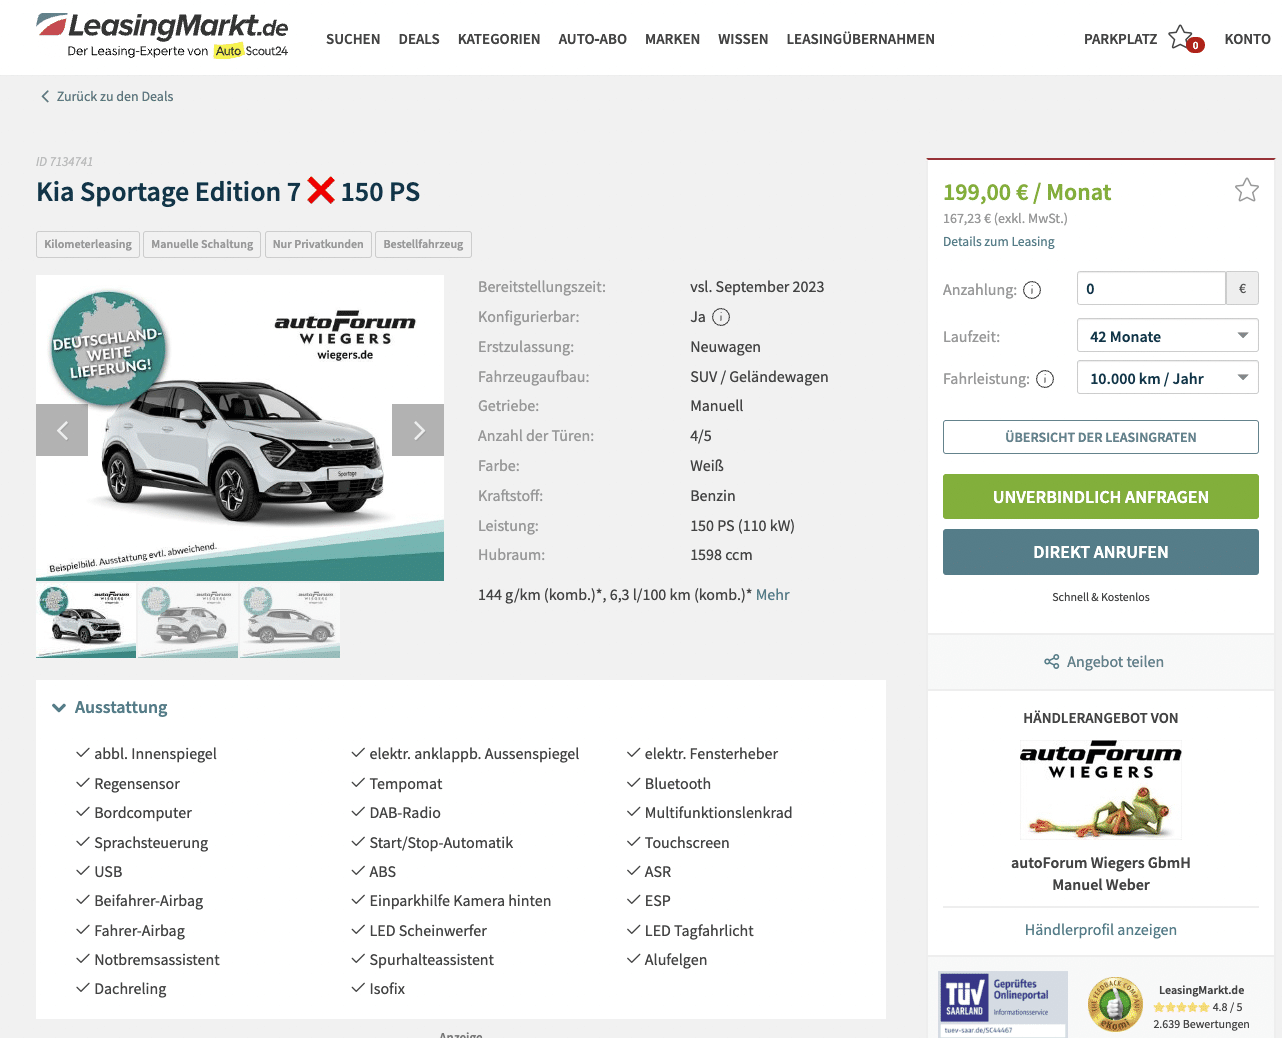Screen dimensions: 1282x1038
Task: Click the LED Tagfahrlicht equipment entry
Action: pyautogui.click(x=699, y=931)
